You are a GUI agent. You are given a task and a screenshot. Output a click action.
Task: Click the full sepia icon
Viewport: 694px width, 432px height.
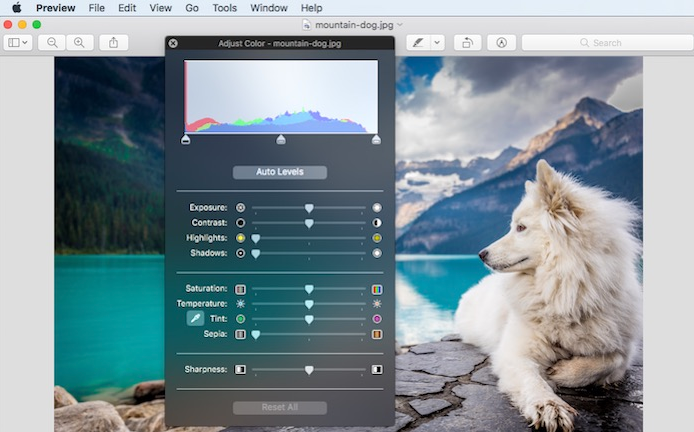point(377,334)
